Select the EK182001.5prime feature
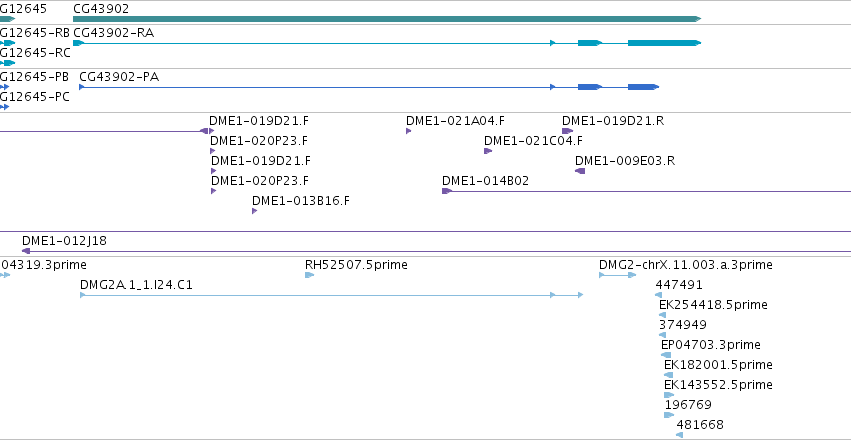Screen dimensions: 851x440 [669, 375]
